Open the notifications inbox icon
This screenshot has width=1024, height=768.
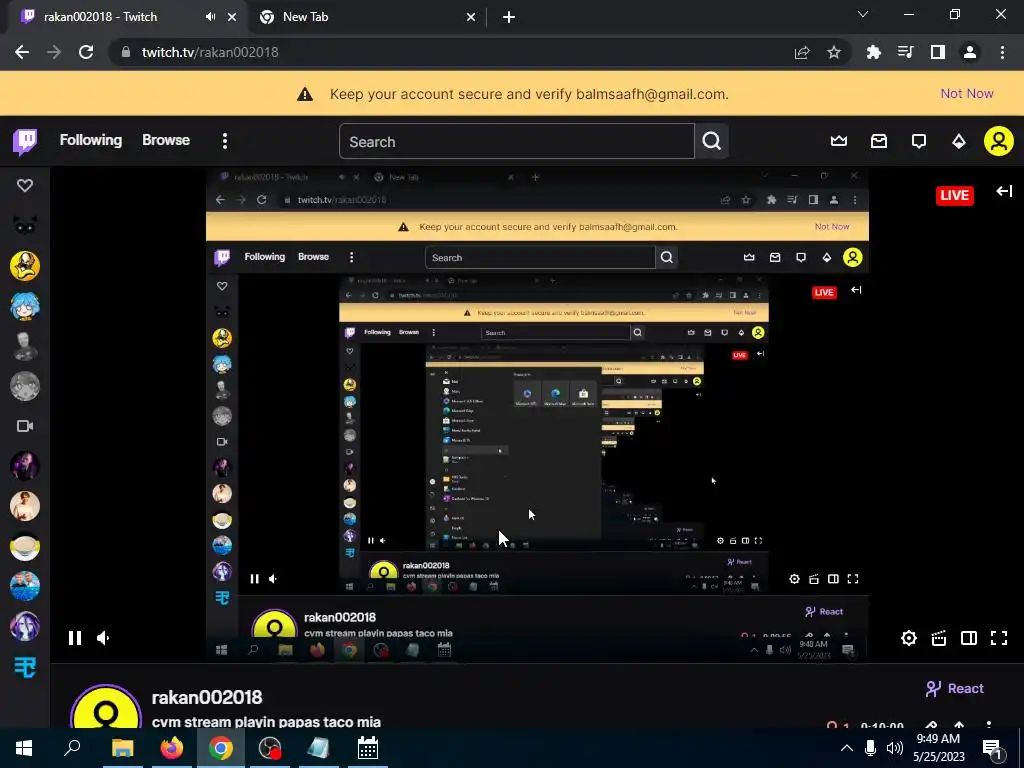(878, 141)
